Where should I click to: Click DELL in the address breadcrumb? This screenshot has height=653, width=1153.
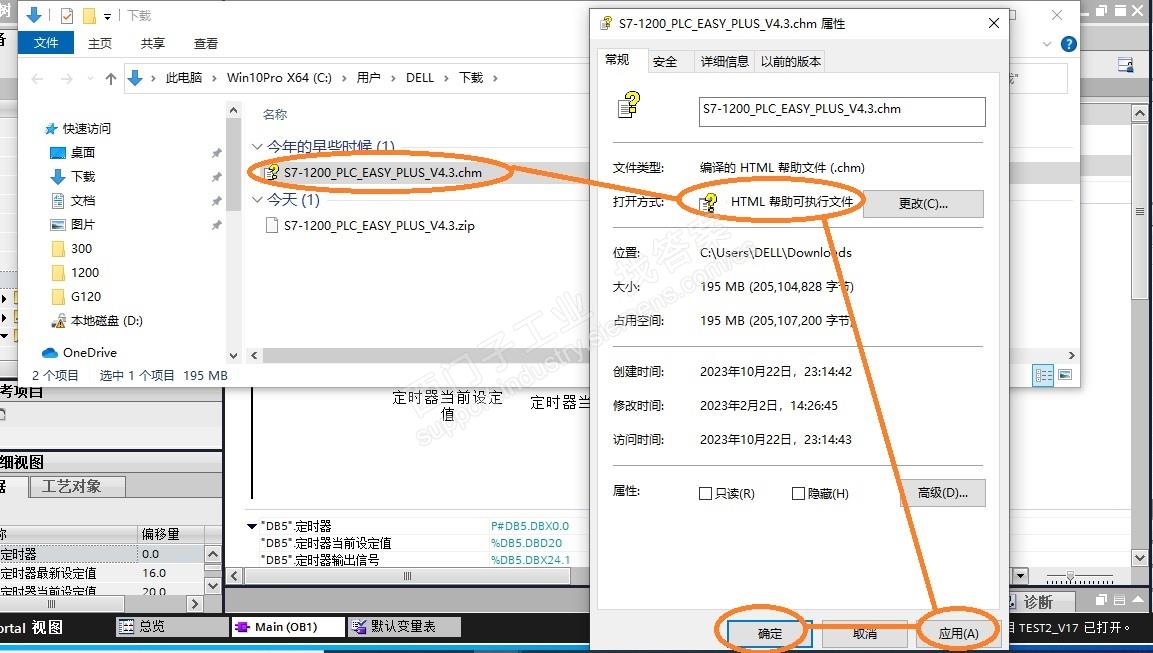420,77
